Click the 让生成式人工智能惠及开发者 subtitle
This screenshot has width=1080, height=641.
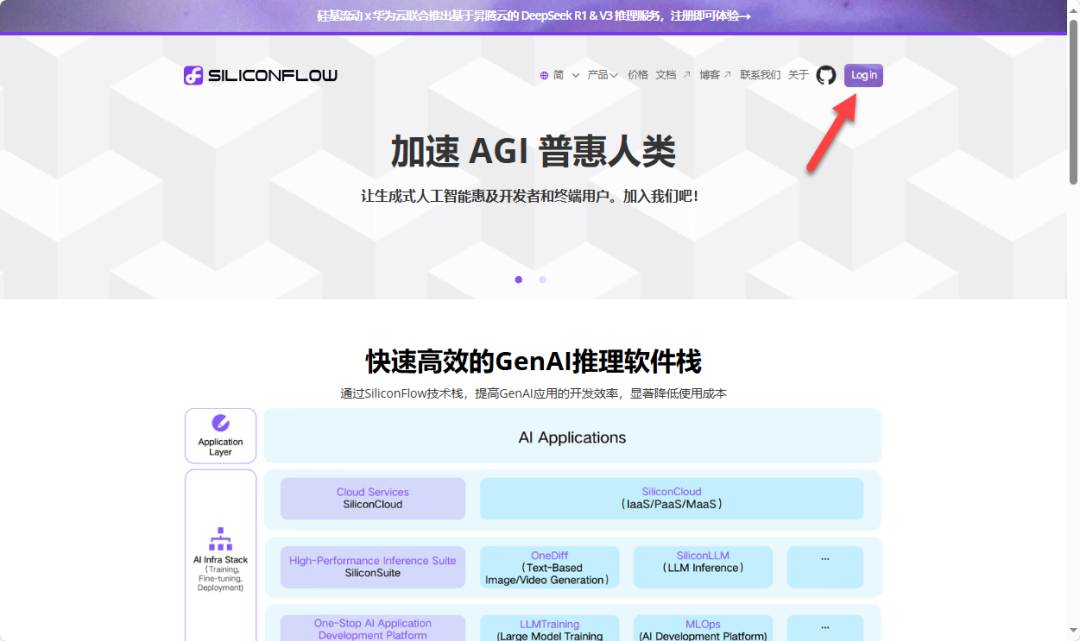tap(530, 196)
